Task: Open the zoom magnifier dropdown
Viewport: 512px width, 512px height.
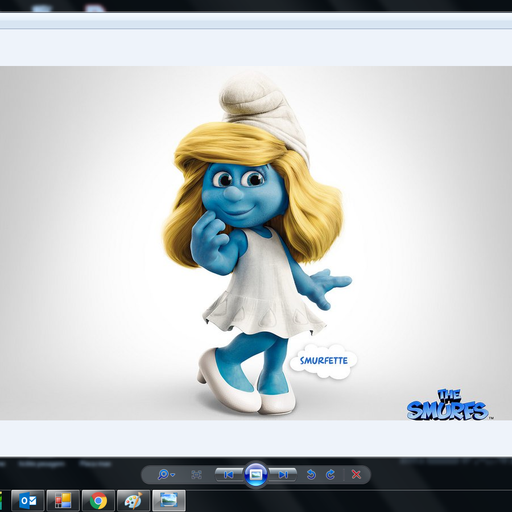Action: tap(166, 474)
